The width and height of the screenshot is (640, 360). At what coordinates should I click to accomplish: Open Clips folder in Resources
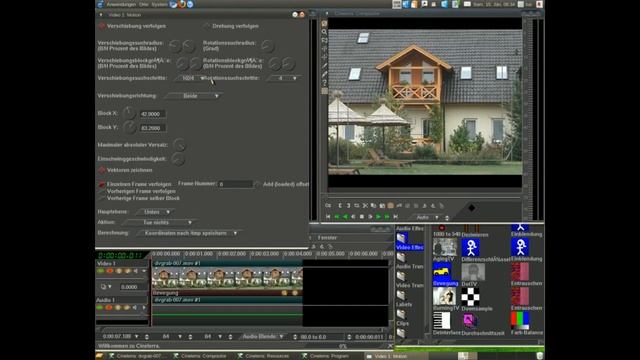click(403, 318)
